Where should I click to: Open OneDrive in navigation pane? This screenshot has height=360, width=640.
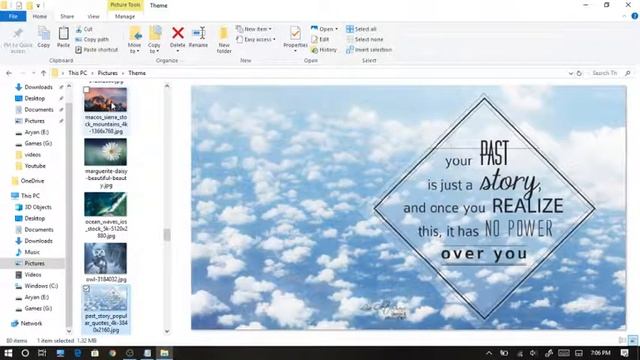pos(32,181)
